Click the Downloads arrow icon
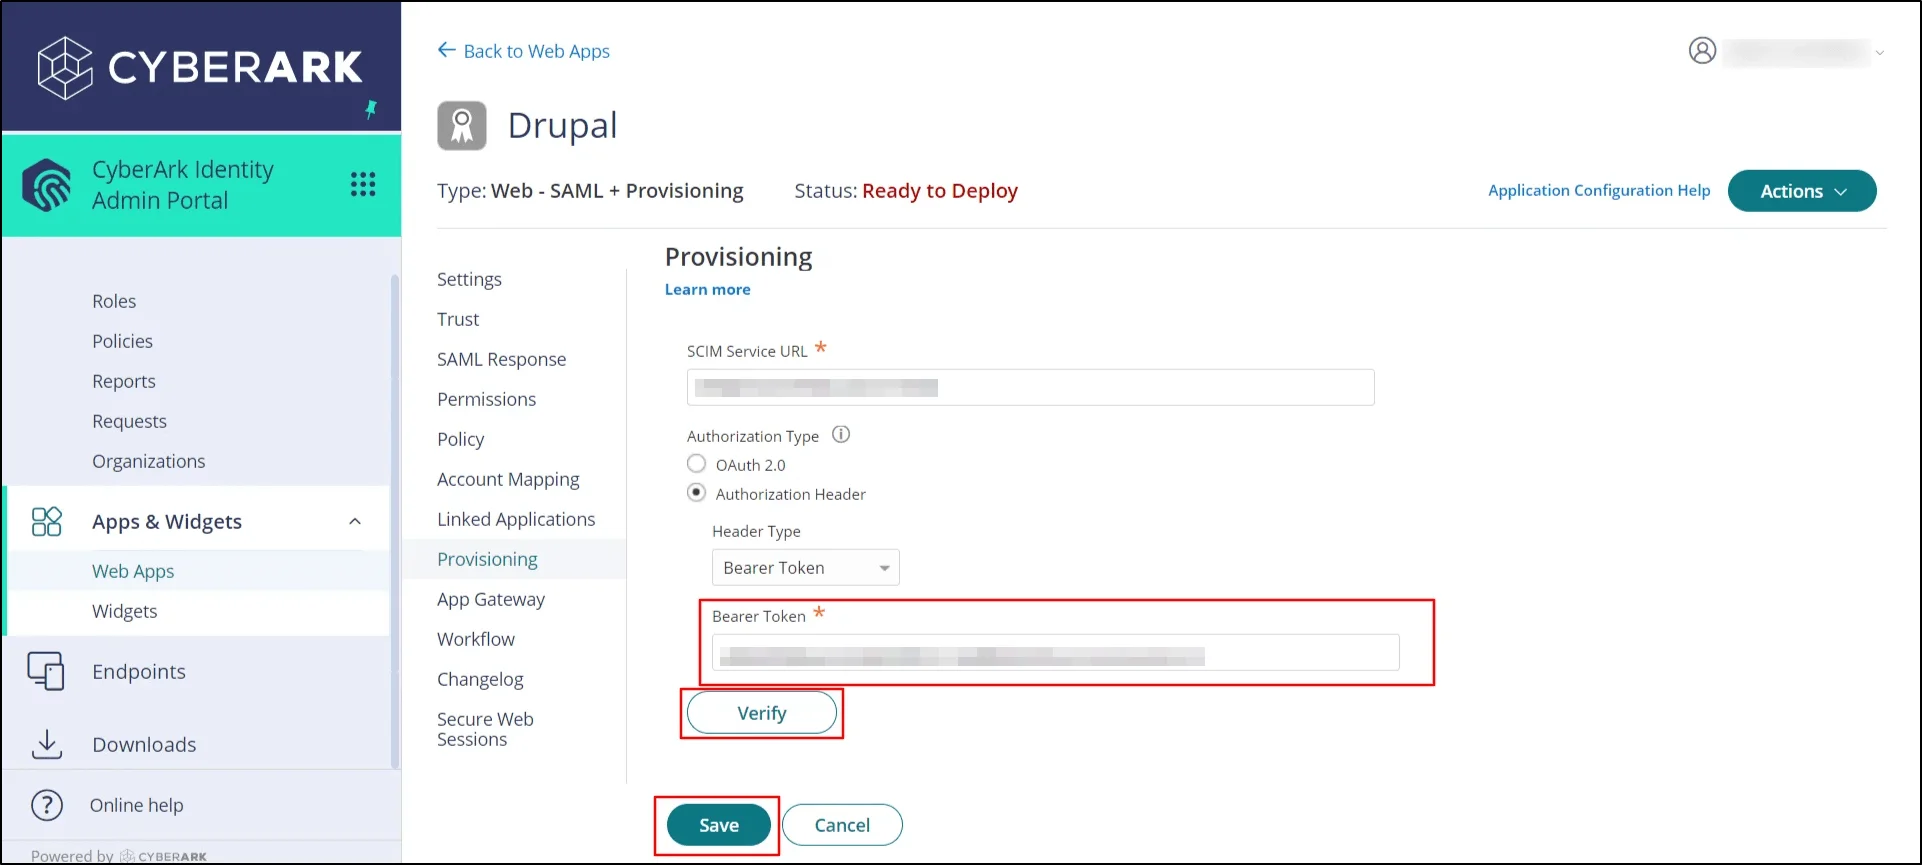 click(46, 744)
